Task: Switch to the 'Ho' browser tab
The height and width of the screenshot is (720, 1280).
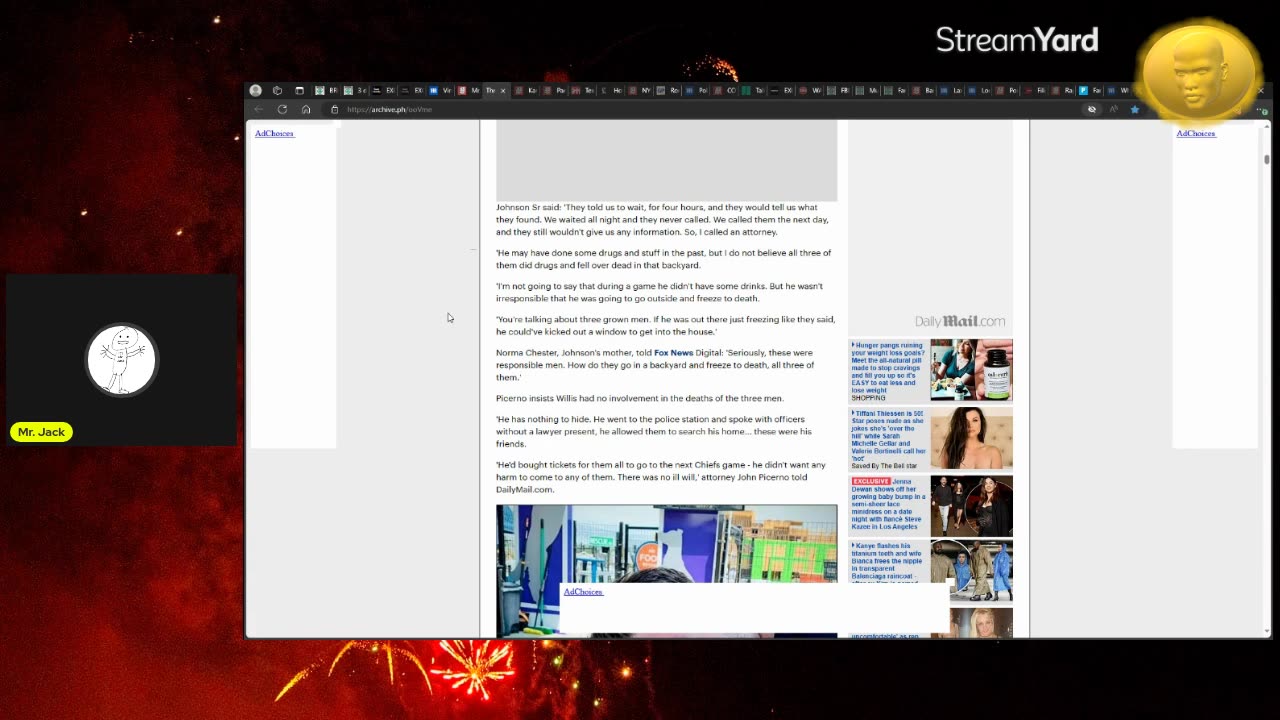Action: pos(610,90)
